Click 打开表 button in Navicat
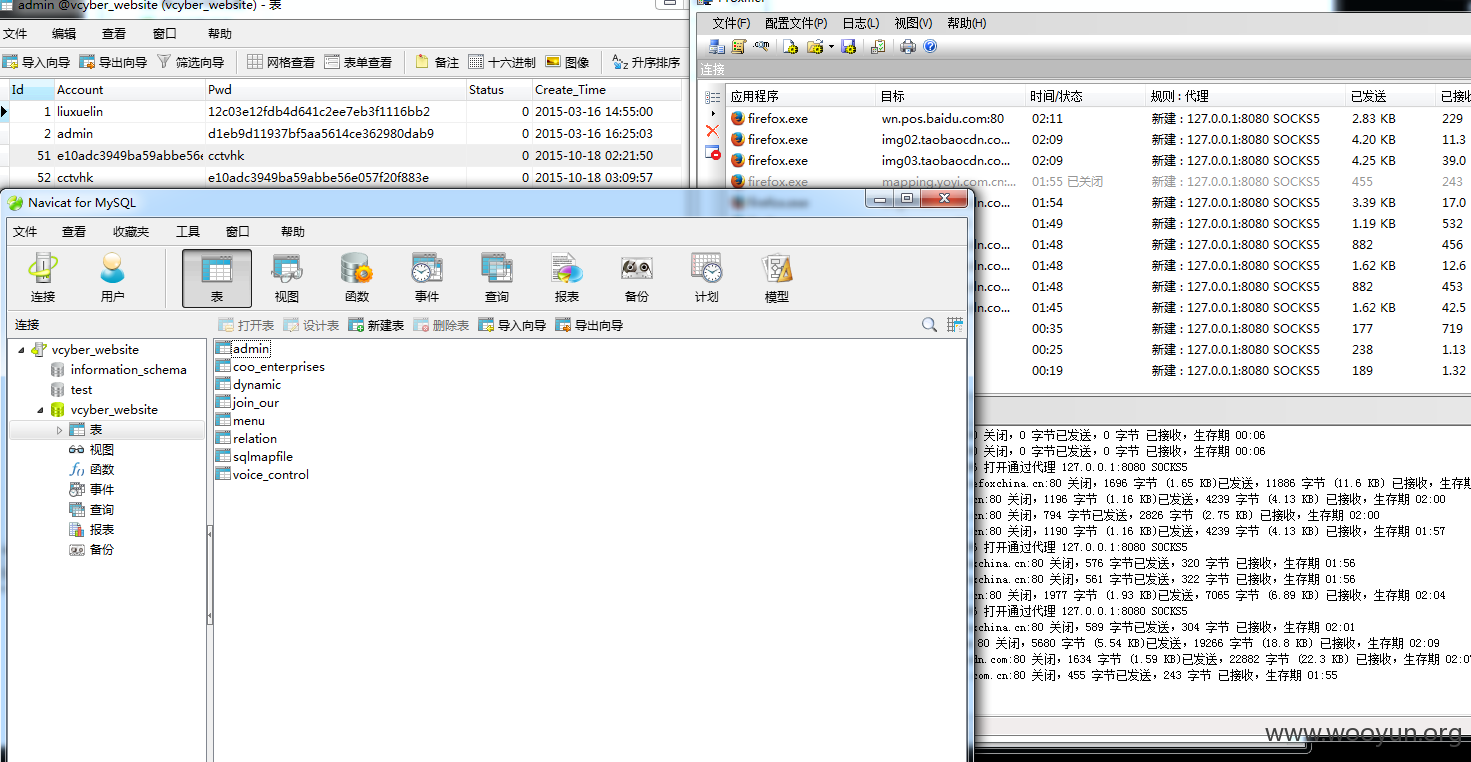The image size is (1471, 762). 246,325
